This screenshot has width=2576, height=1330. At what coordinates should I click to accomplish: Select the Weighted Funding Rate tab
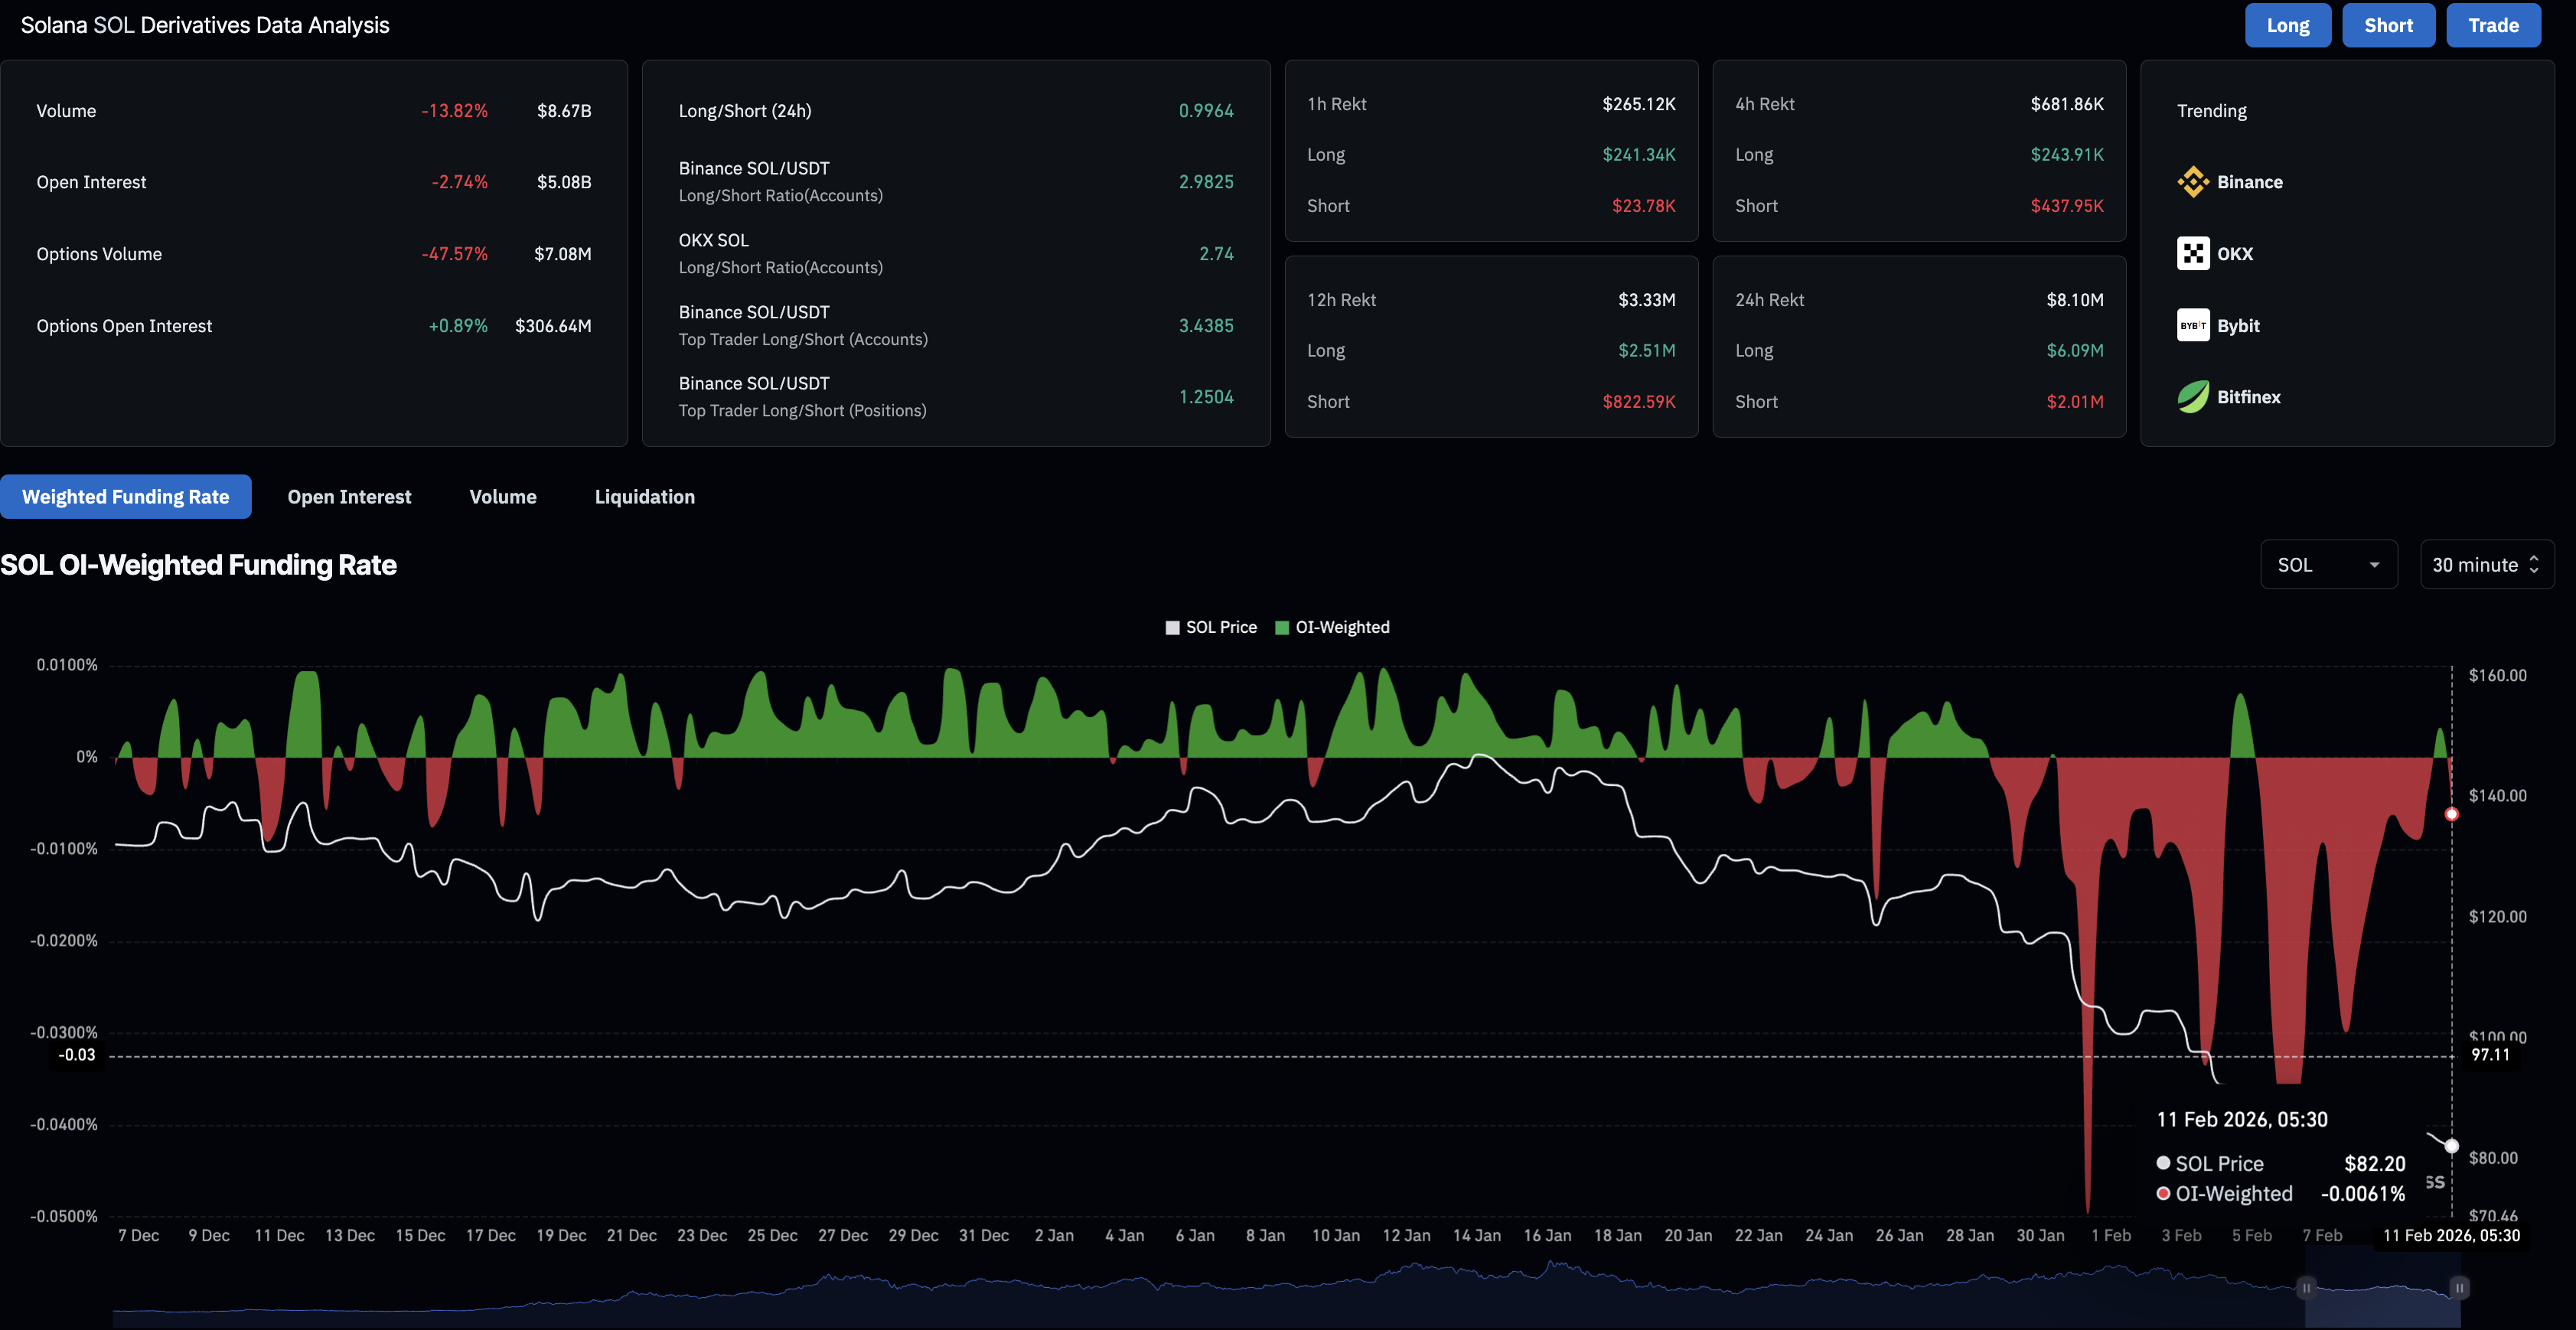(x=126, y=497)
